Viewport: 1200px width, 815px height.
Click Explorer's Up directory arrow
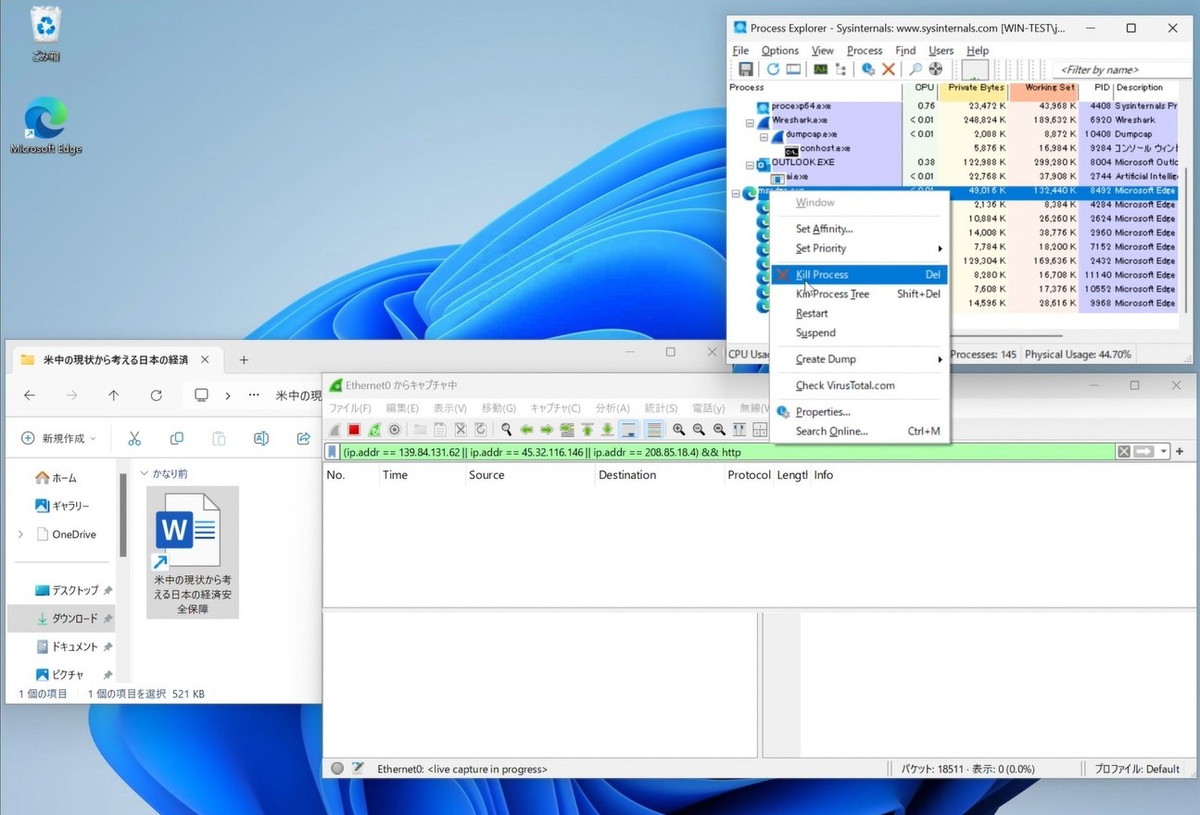(113, 395)
